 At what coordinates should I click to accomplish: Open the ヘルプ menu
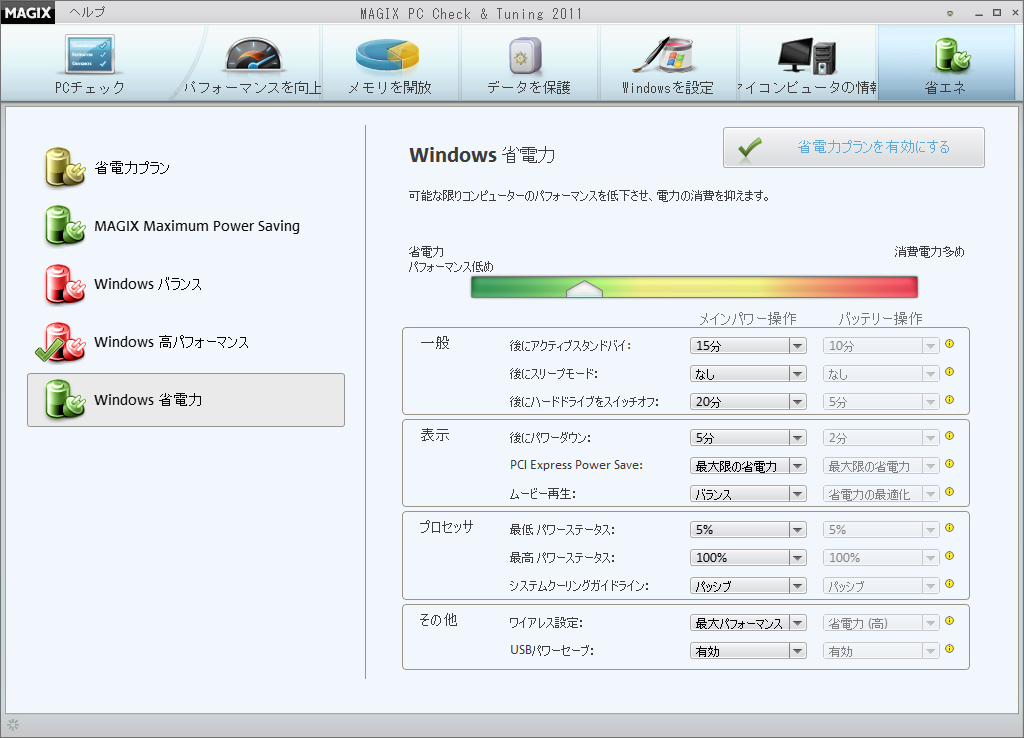(x=87, y=12)
